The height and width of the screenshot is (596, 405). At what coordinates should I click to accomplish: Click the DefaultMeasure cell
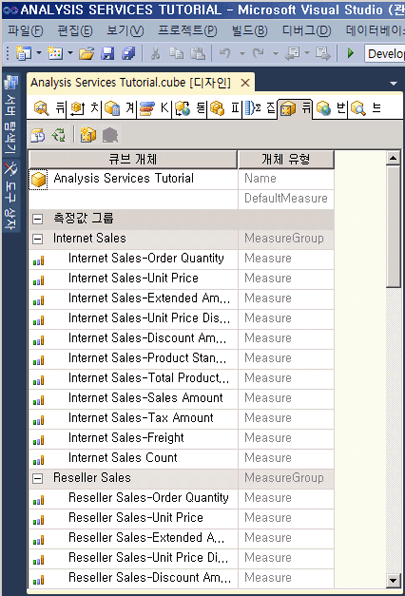tap(286, 198)
